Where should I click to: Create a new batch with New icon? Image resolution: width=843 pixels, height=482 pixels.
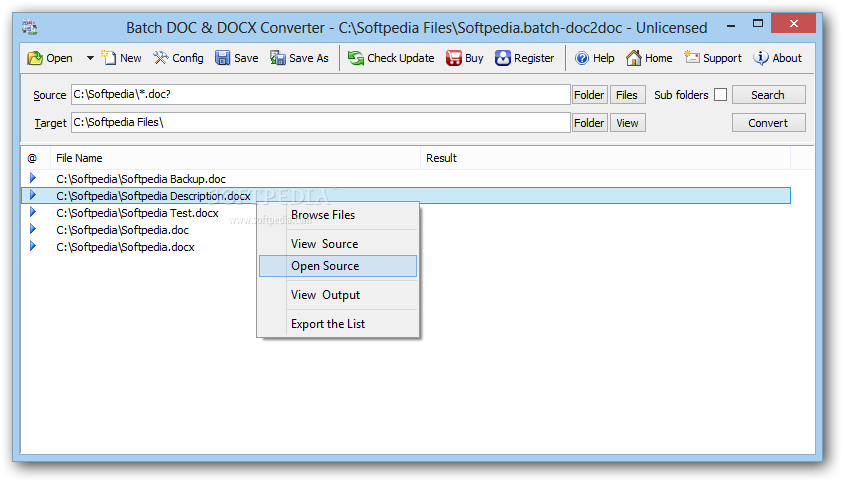coord(109,57)
